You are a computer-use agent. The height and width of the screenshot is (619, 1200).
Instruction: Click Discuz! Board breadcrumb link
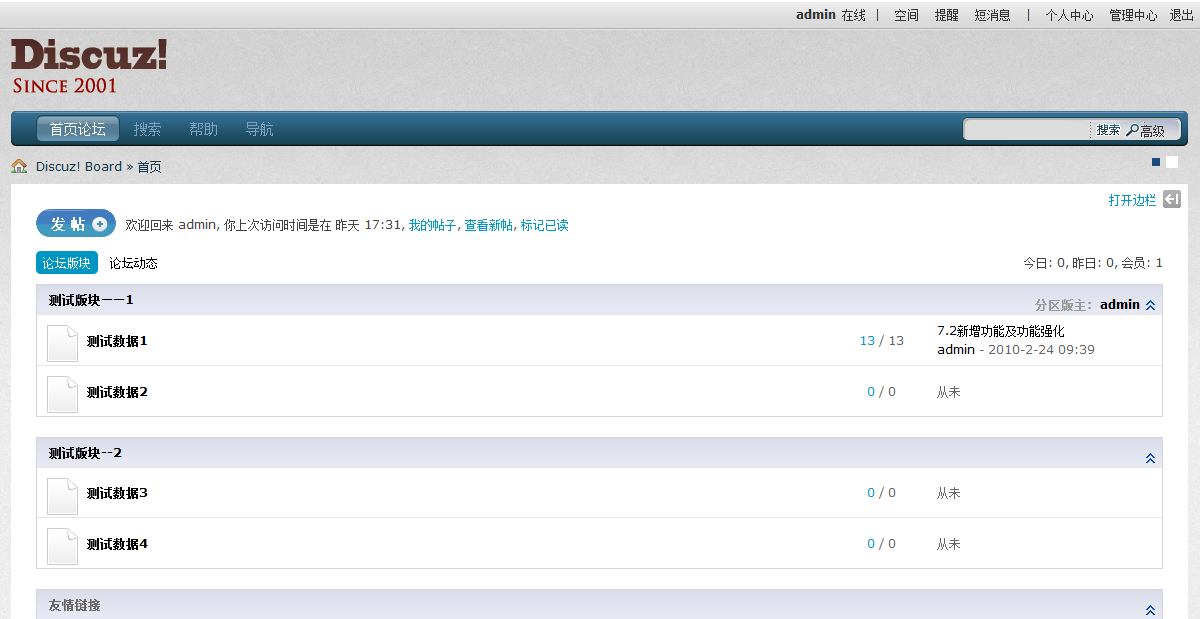[x=79, y=167]
